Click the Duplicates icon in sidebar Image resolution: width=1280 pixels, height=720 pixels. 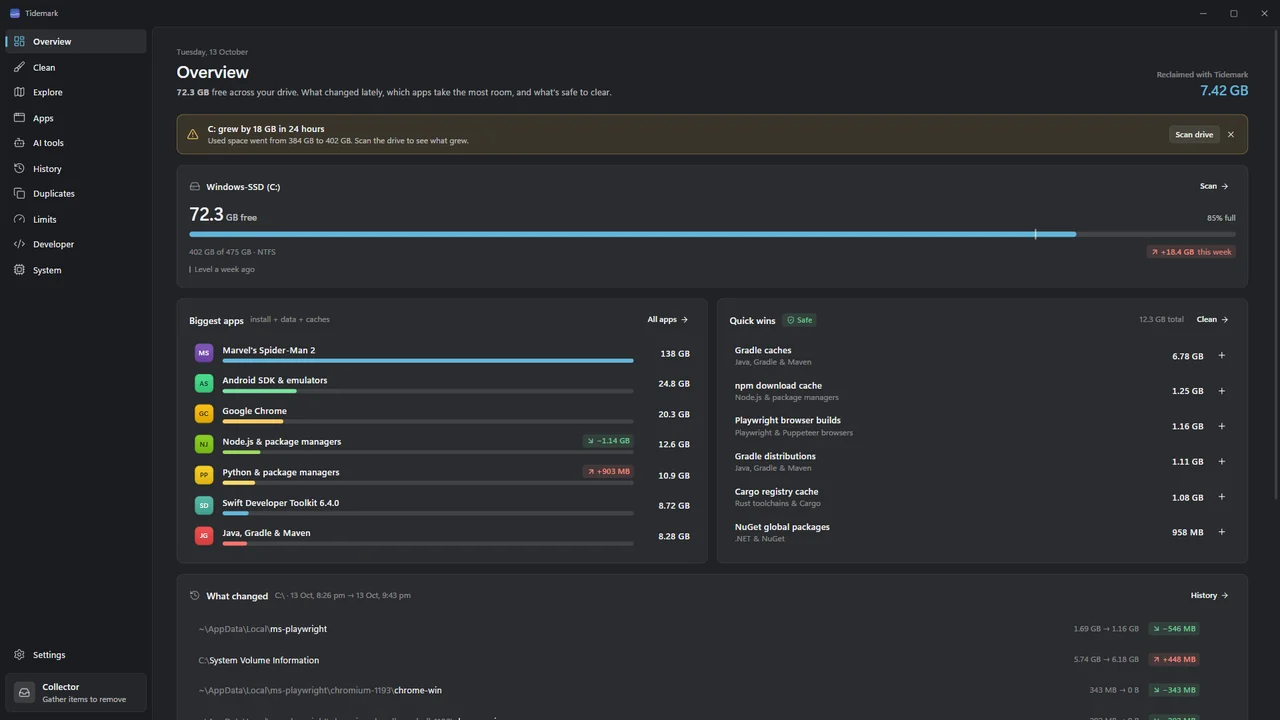[x=19, y=193]
